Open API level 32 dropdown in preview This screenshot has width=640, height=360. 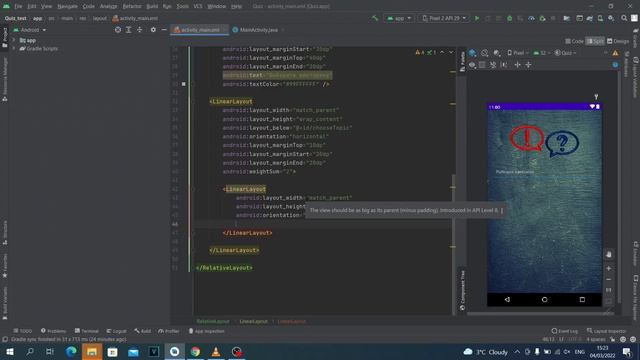(x=541, y=53)
